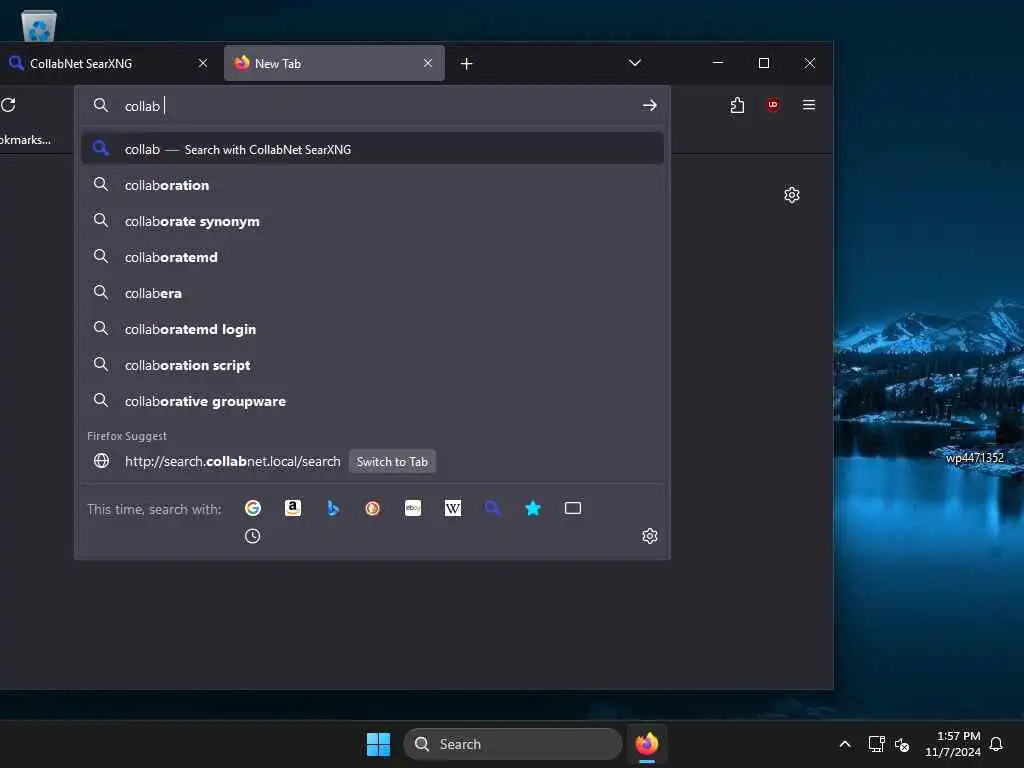Viewport: 1024px width, 768px height.
Task: Open the search.collabnet.local/search suggestion URL
Action: click(232, 462)
